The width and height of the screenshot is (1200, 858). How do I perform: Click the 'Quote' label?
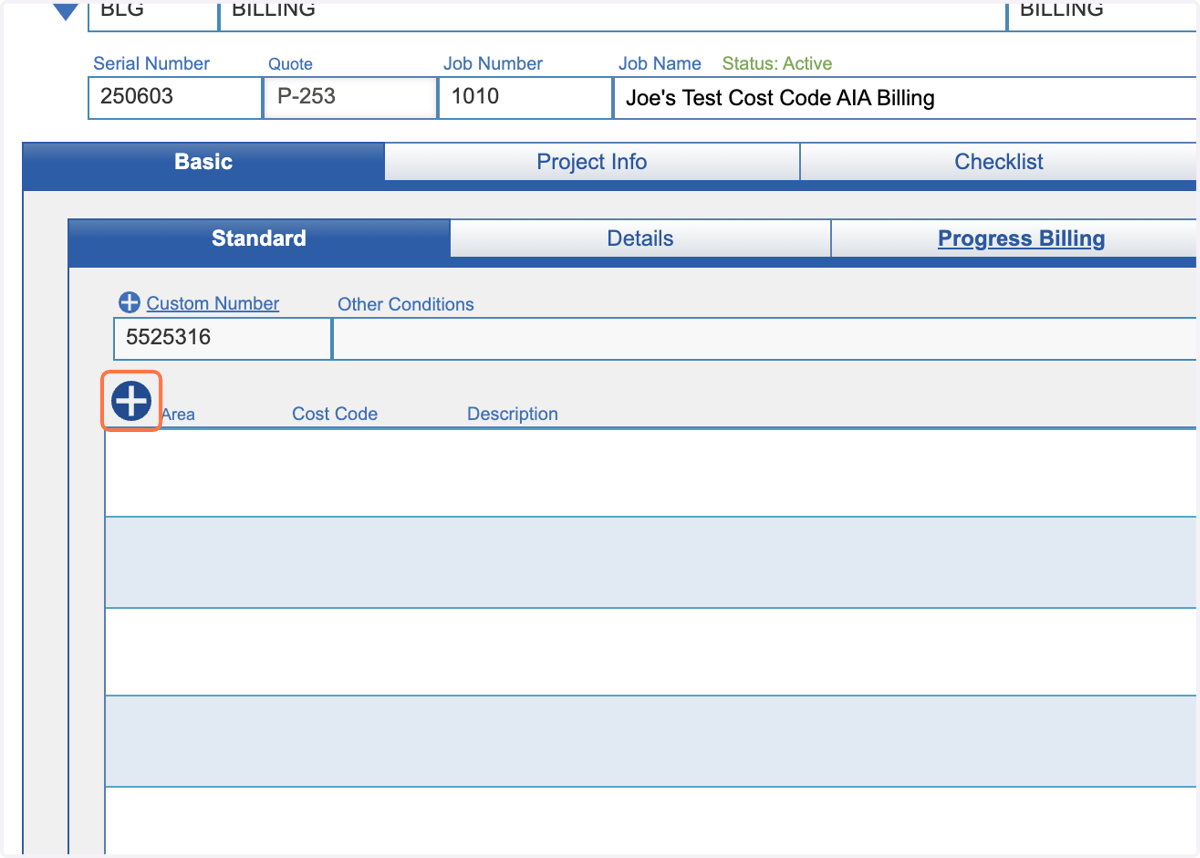point(290,64)
